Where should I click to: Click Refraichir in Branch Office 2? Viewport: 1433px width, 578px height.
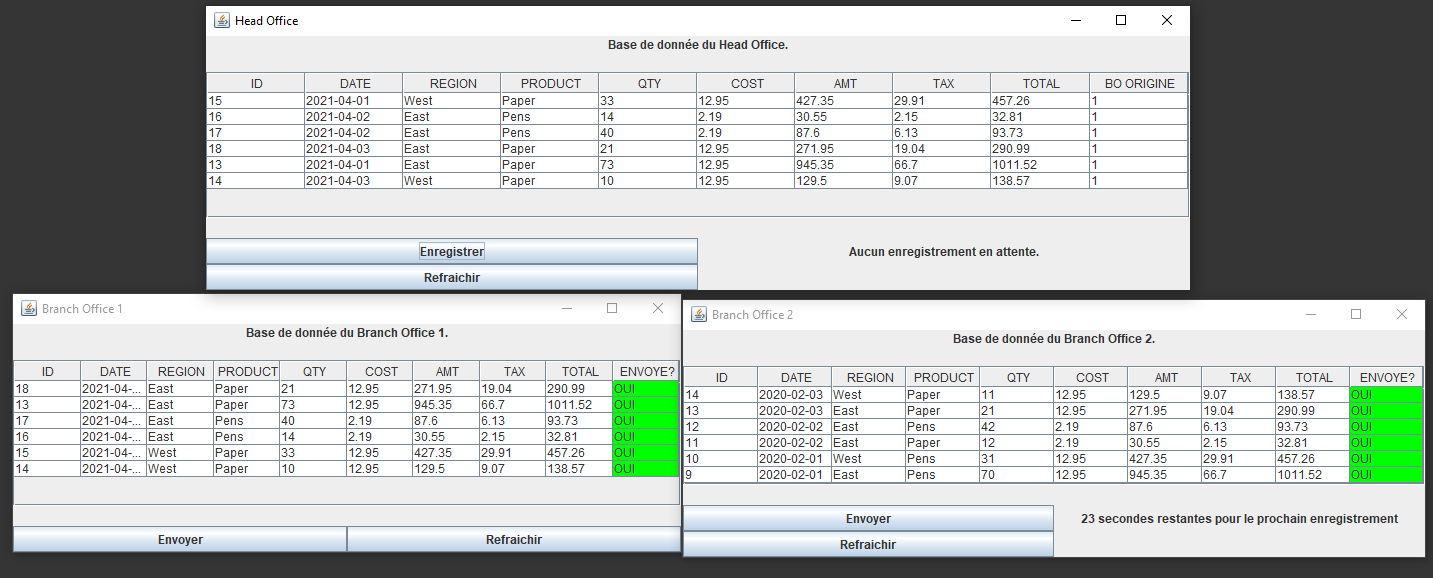pyautogui.click(x=868, y=545)
